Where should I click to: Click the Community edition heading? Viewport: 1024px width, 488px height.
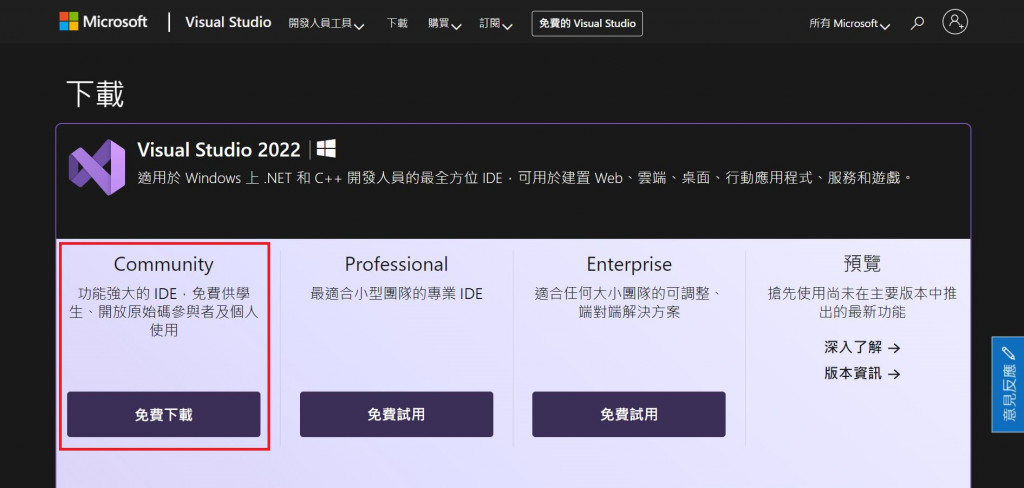[x=163, y=264]
